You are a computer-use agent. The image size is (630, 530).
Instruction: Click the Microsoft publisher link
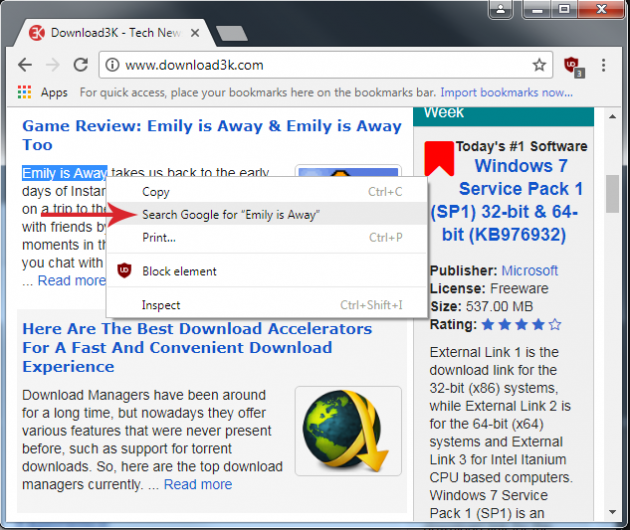click(x=530, y=270)
